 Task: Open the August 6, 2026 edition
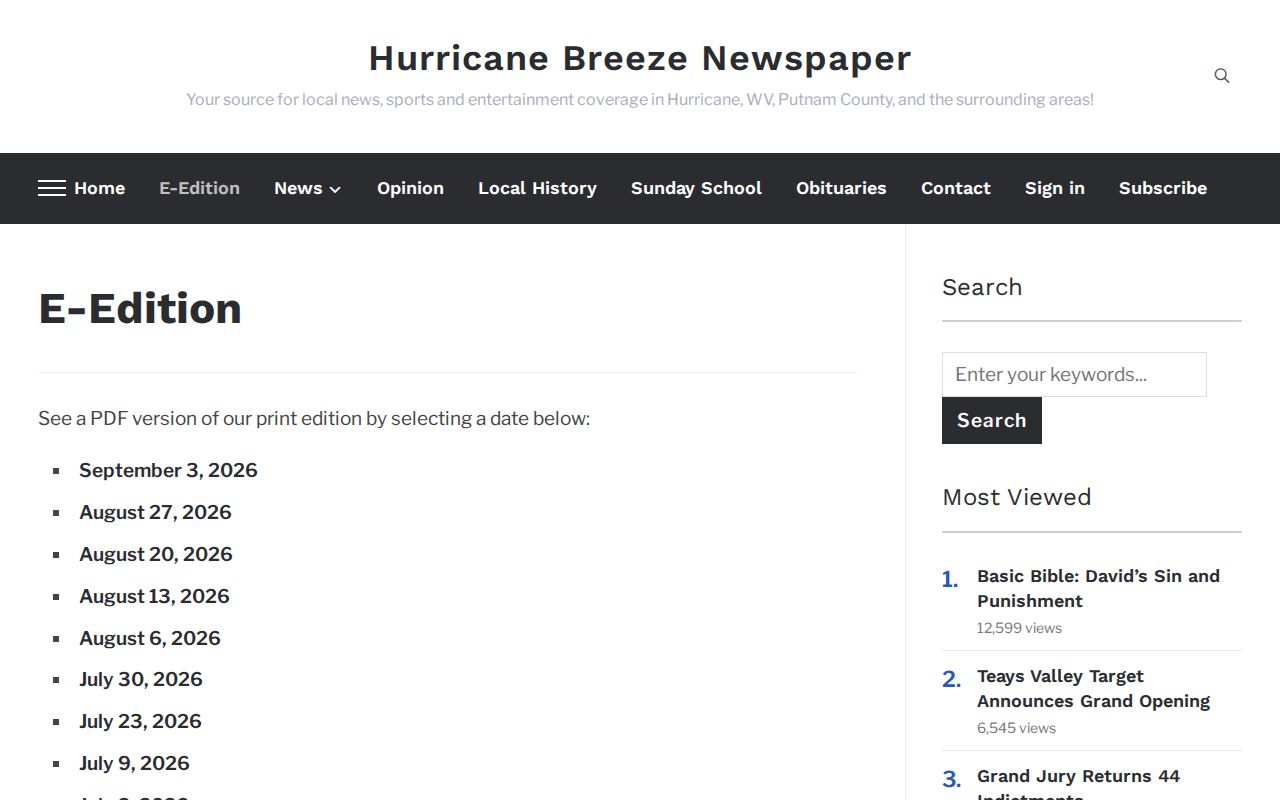coord(150,638)
